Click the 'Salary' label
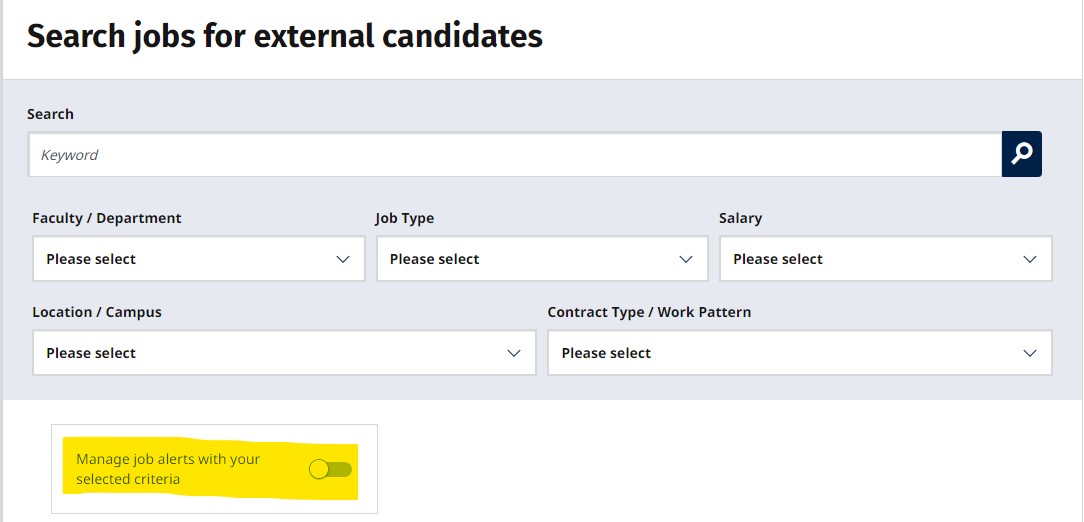The height and width of the screenshot is (522, 1084). point(740,218)
